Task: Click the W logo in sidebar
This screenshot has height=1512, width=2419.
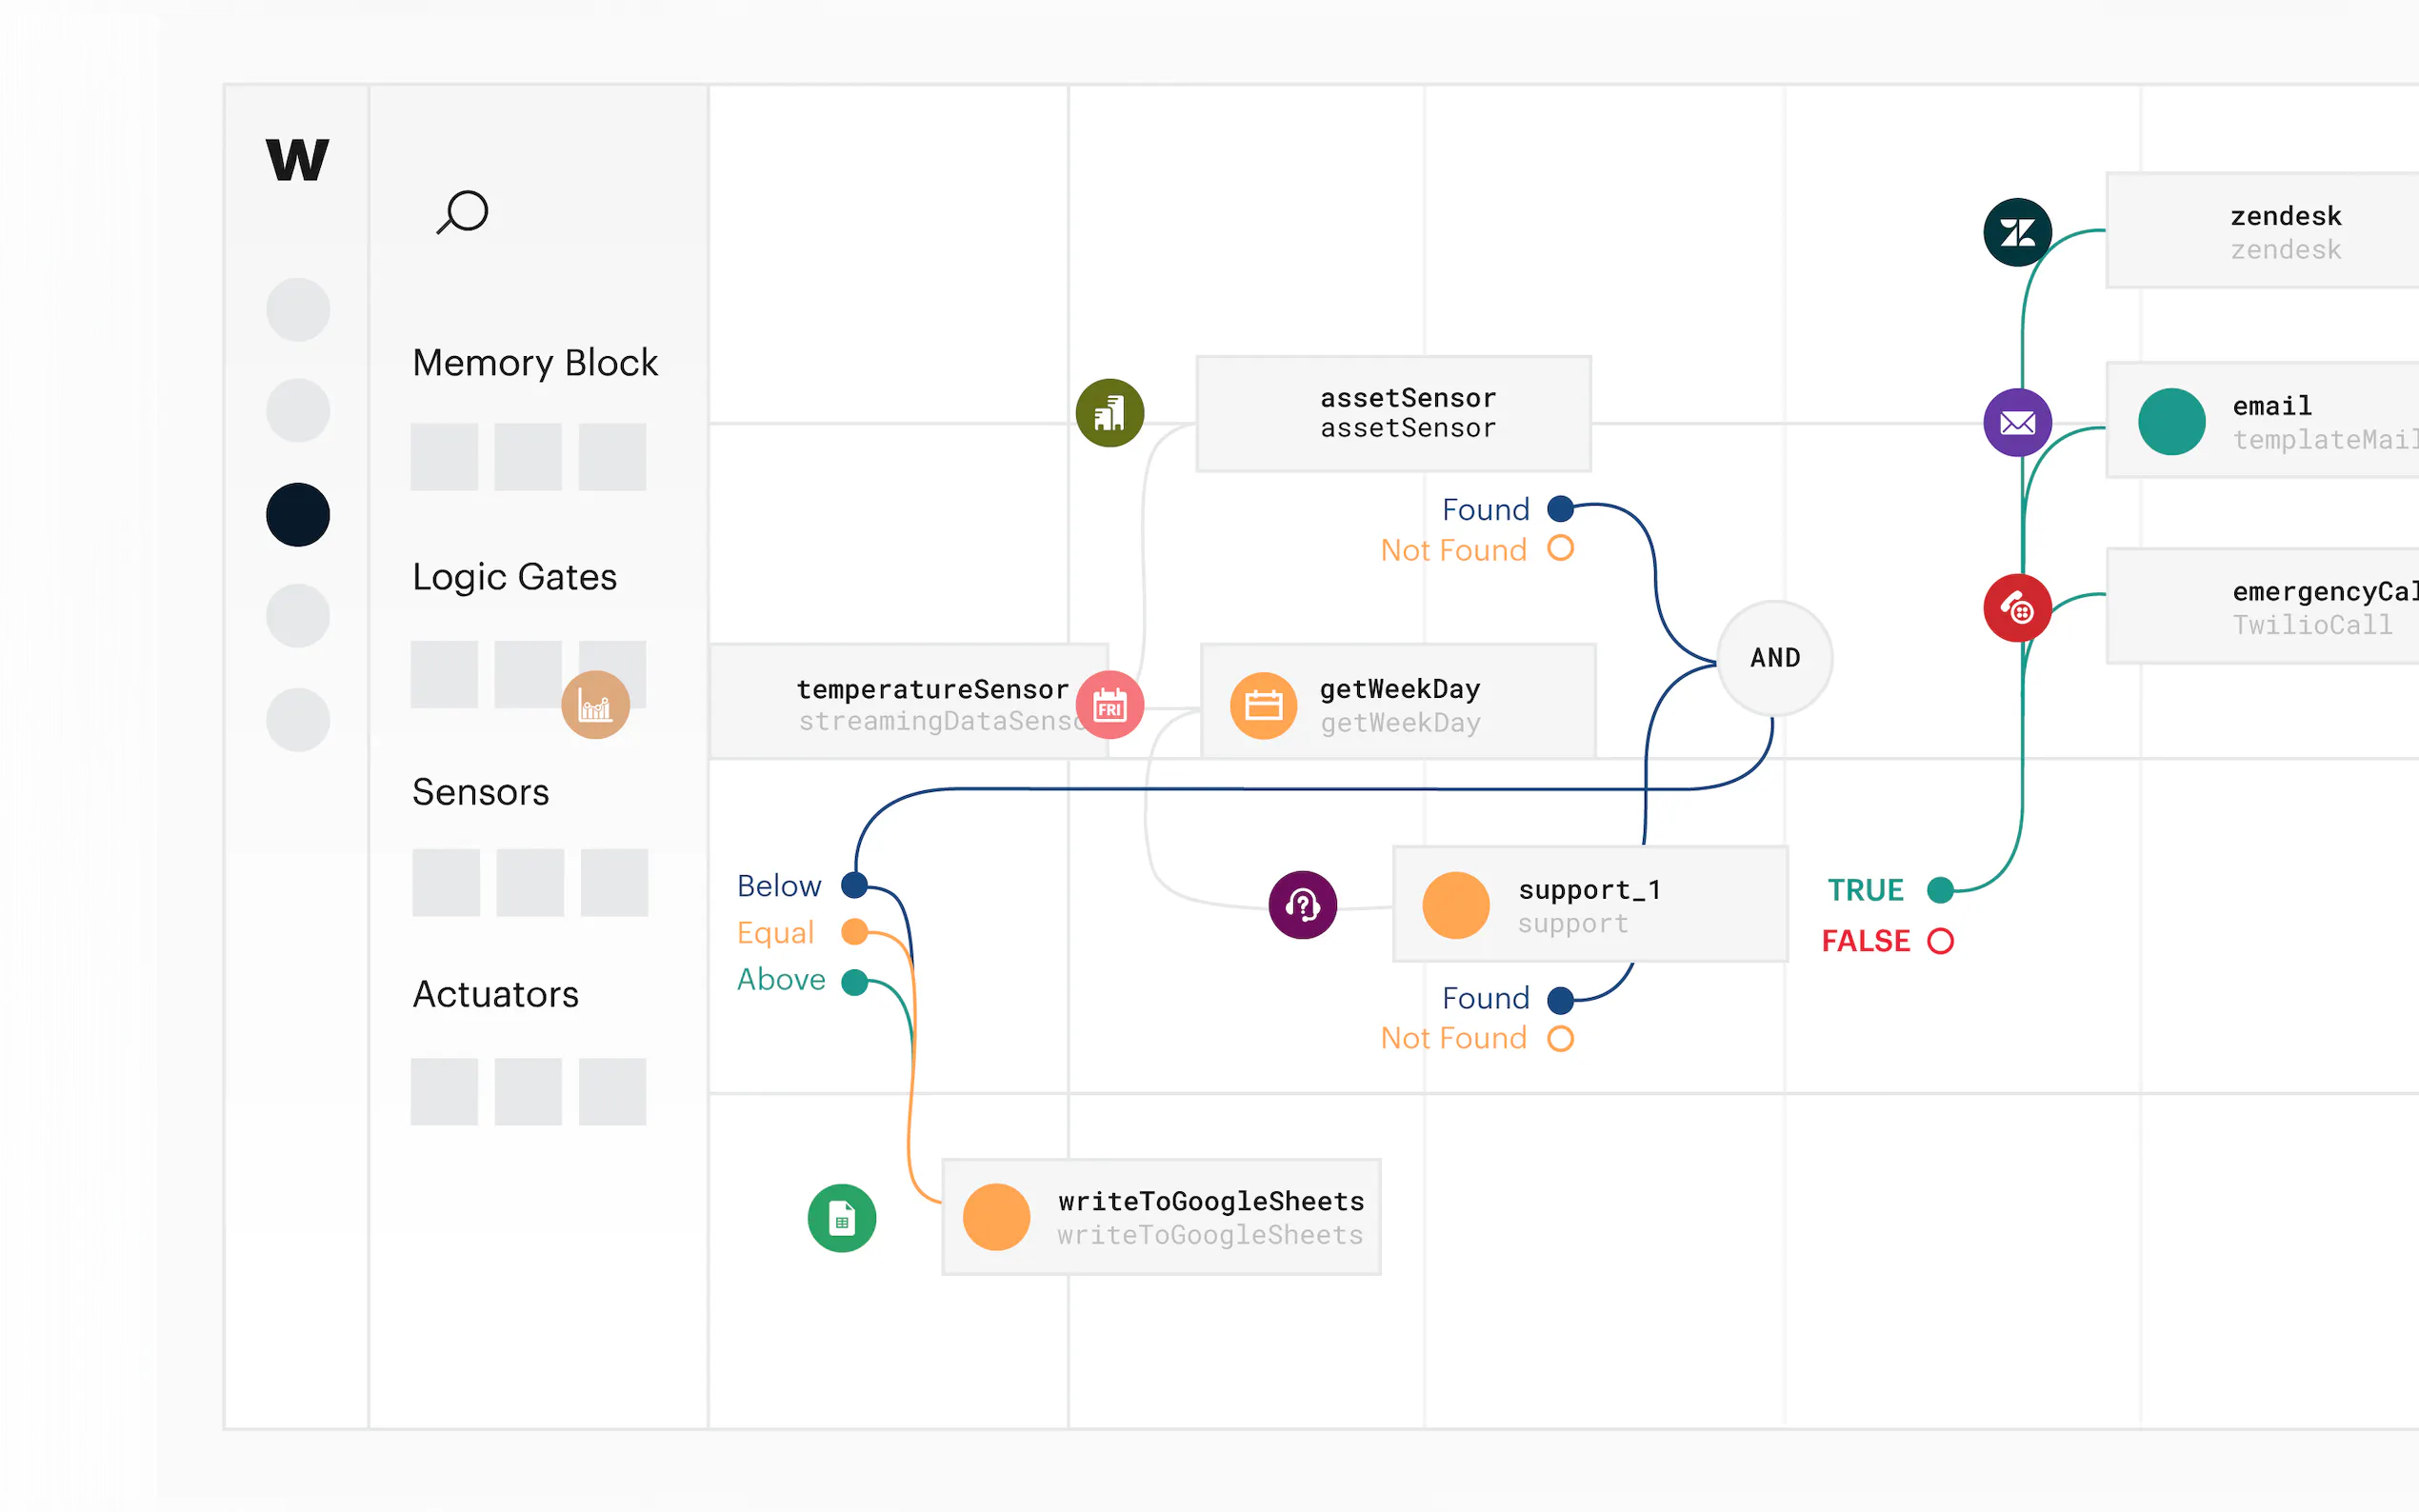Action: pos(297,160)
